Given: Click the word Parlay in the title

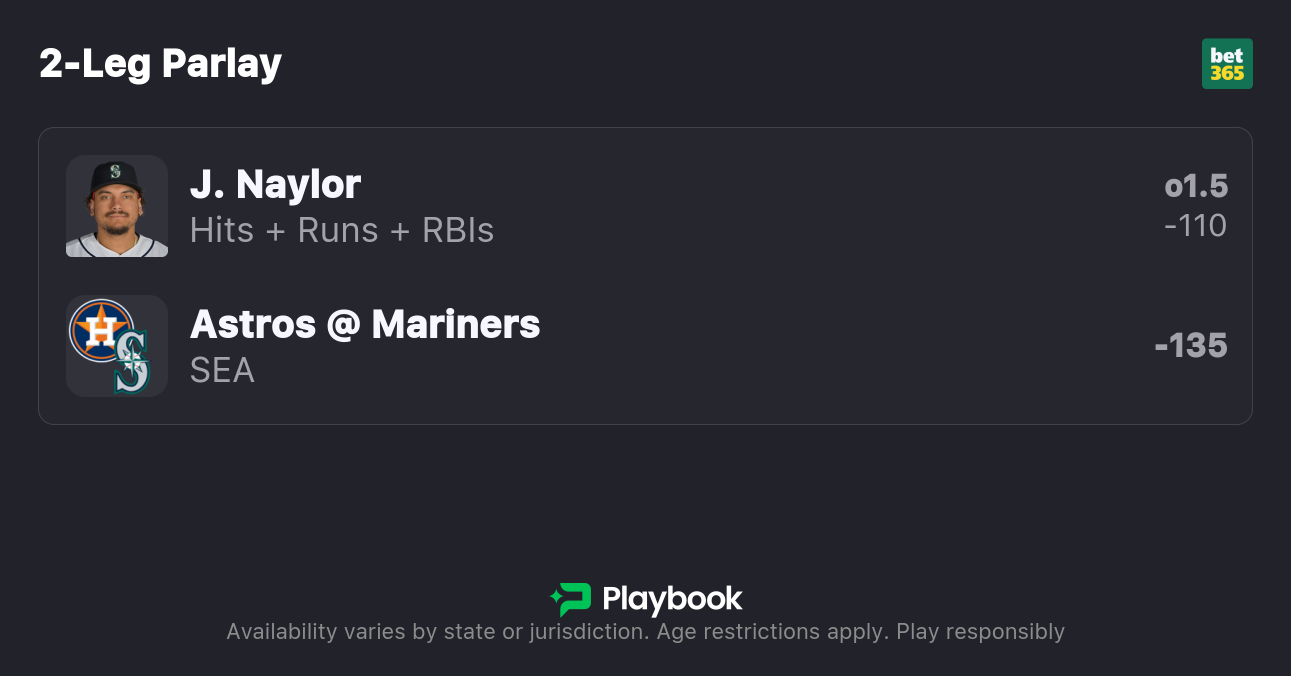Looking at the screenshot, I should coord(222,64).
